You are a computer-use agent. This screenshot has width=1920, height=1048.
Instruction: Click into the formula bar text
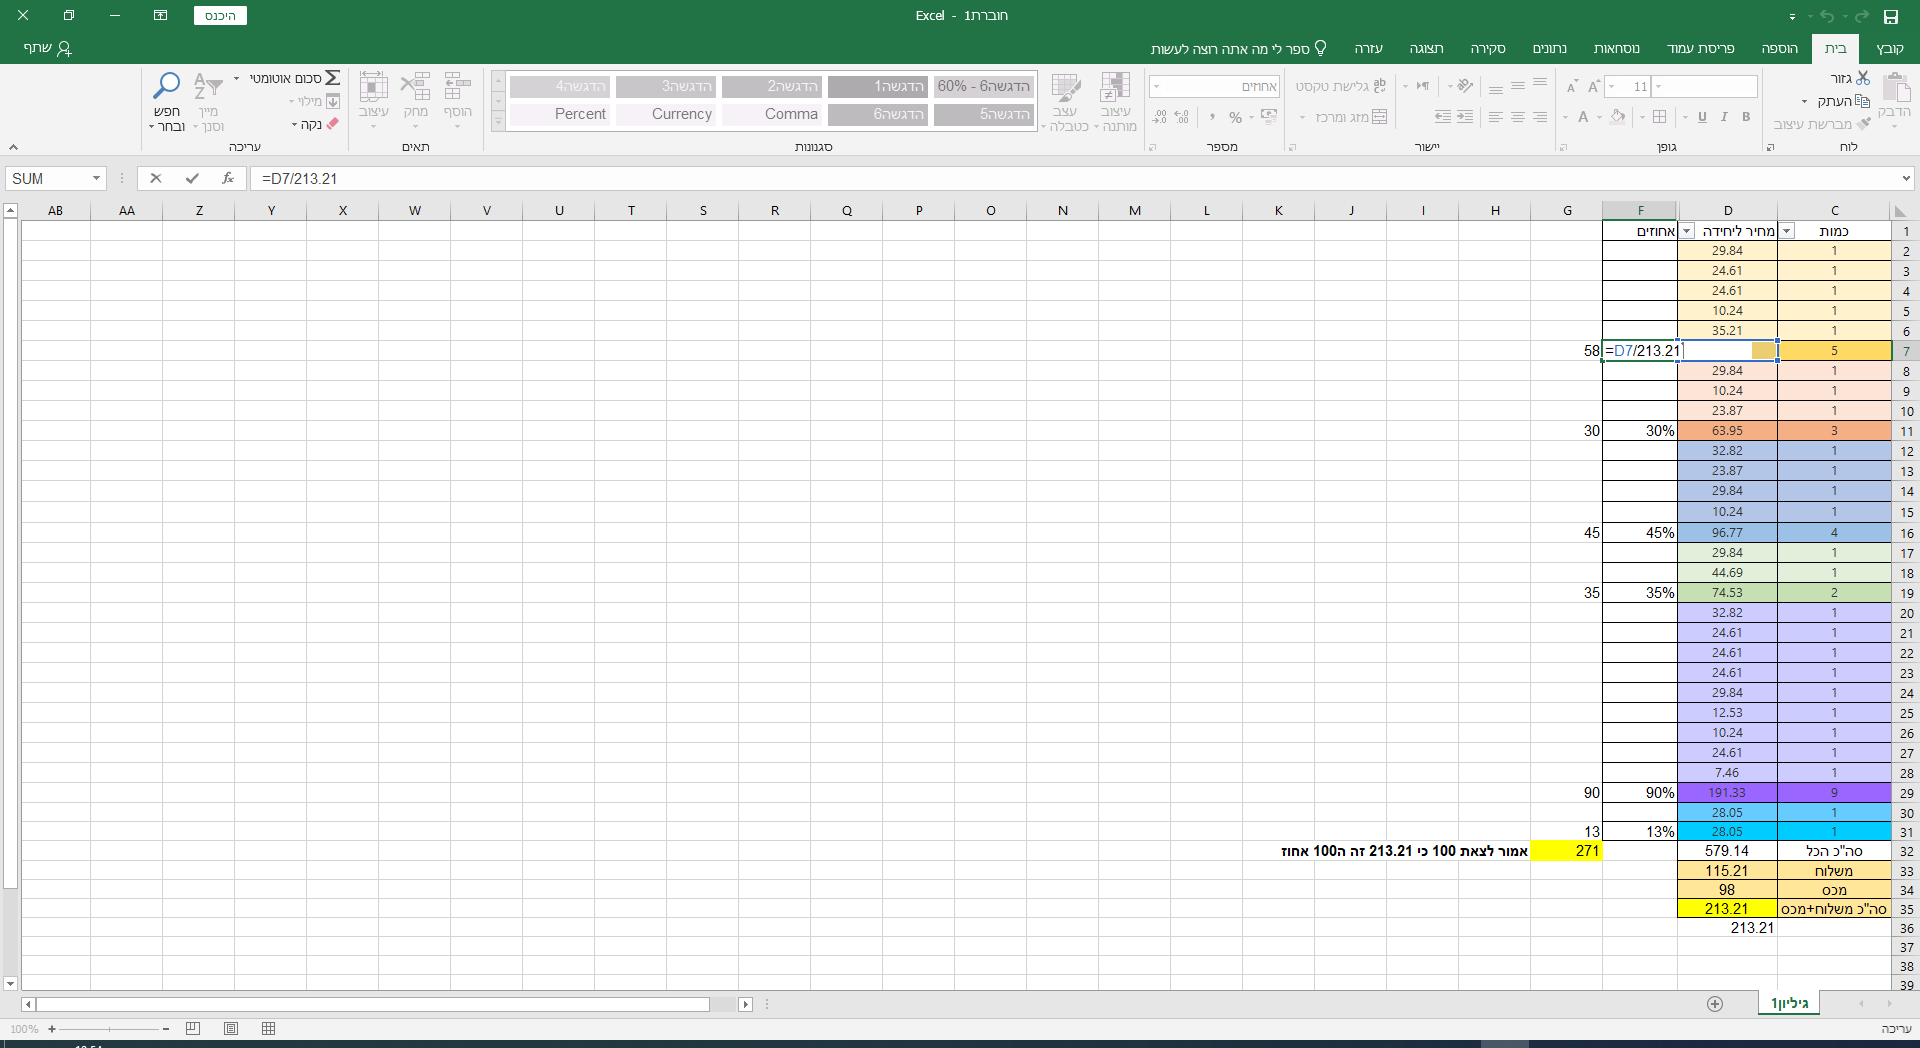(x=1074, y=179)
